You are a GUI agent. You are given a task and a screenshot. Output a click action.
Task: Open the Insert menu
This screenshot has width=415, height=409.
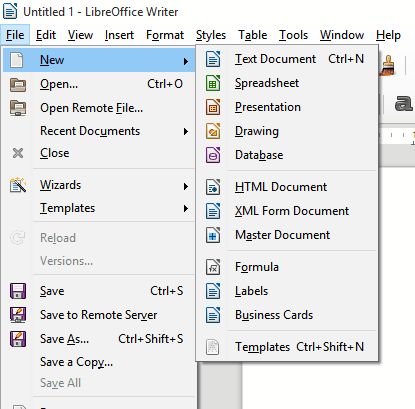[x=119, y=35]
